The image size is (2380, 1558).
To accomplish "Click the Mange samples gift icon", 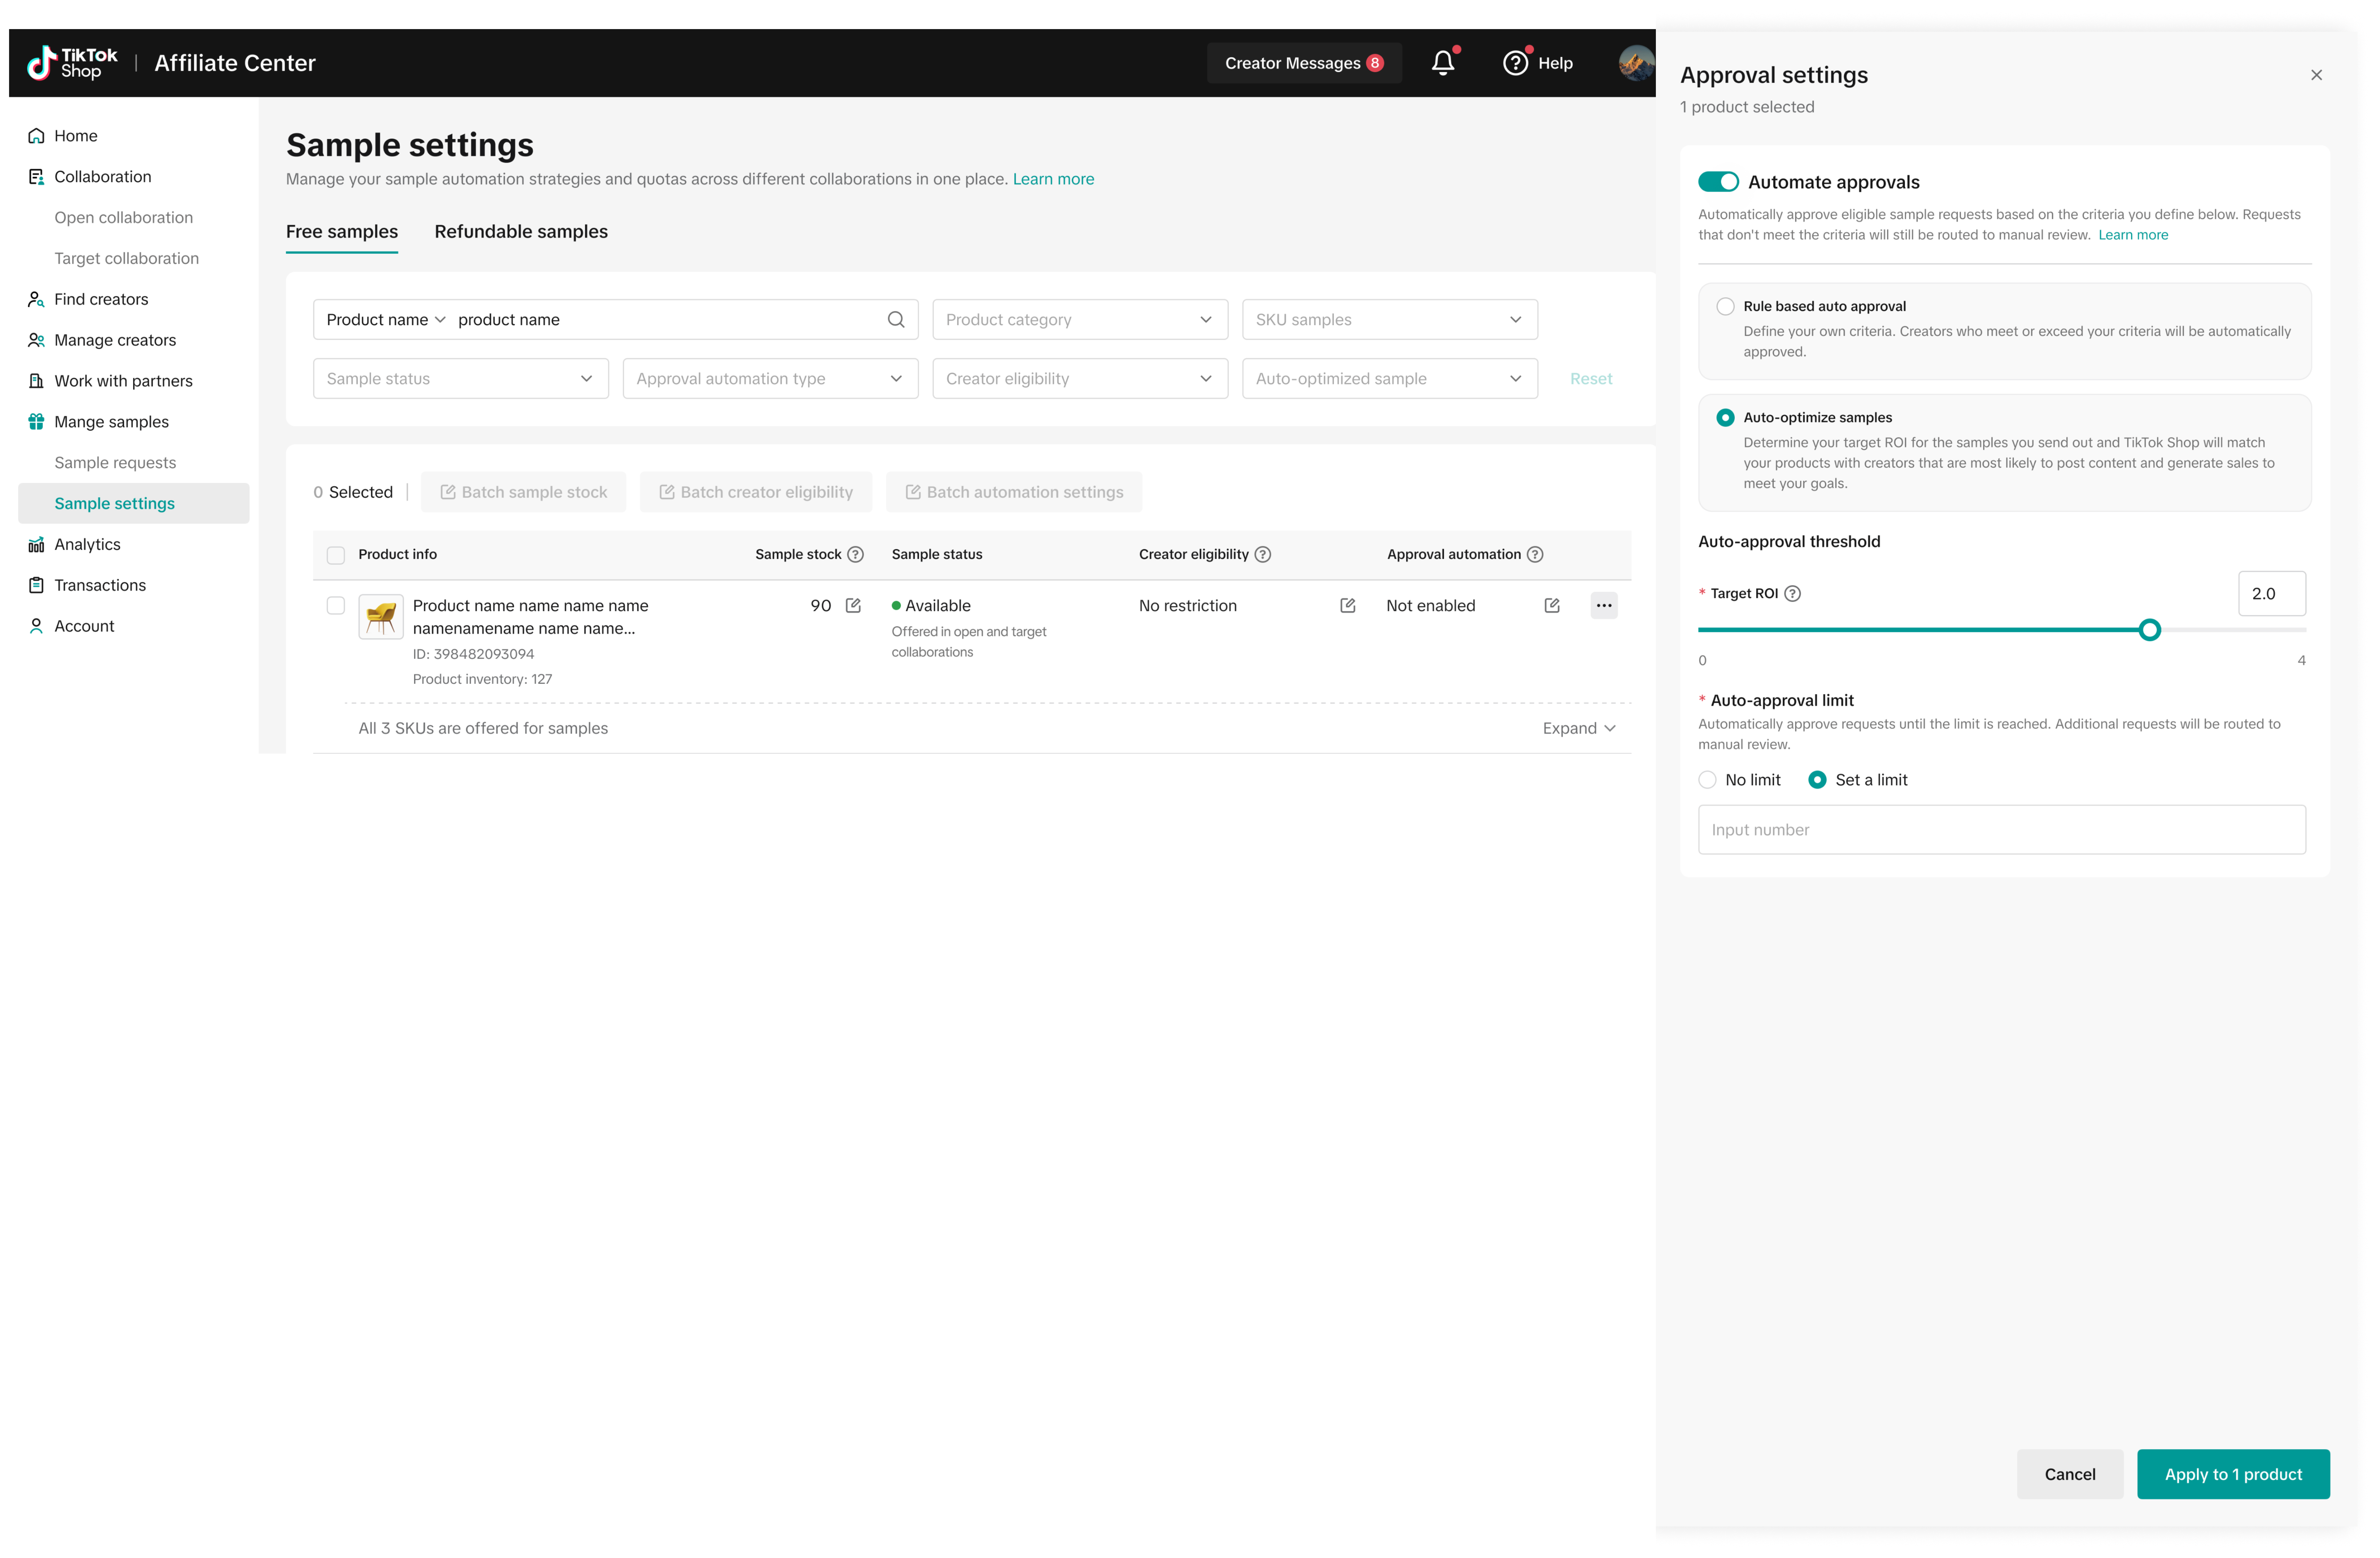I will [36, 422].
